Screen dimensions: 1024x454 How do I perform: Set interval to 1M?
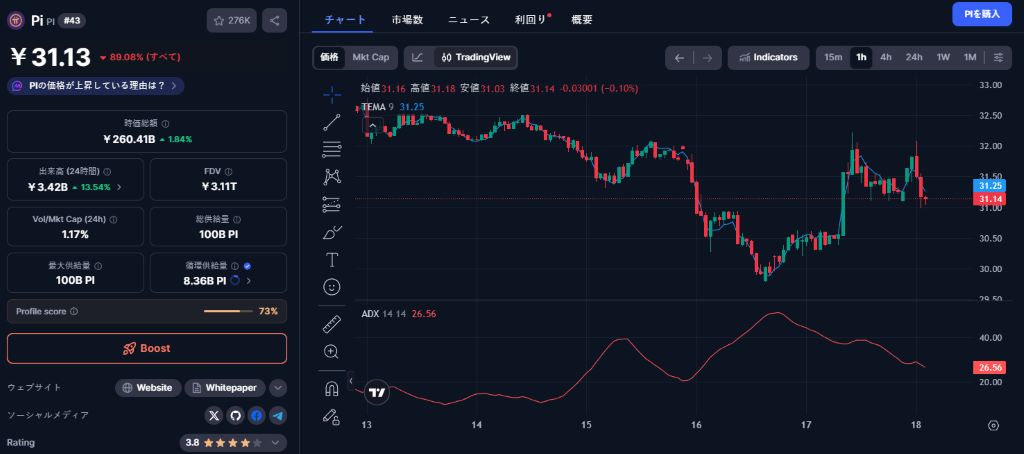pyautogui.click(x=970, y=57)
